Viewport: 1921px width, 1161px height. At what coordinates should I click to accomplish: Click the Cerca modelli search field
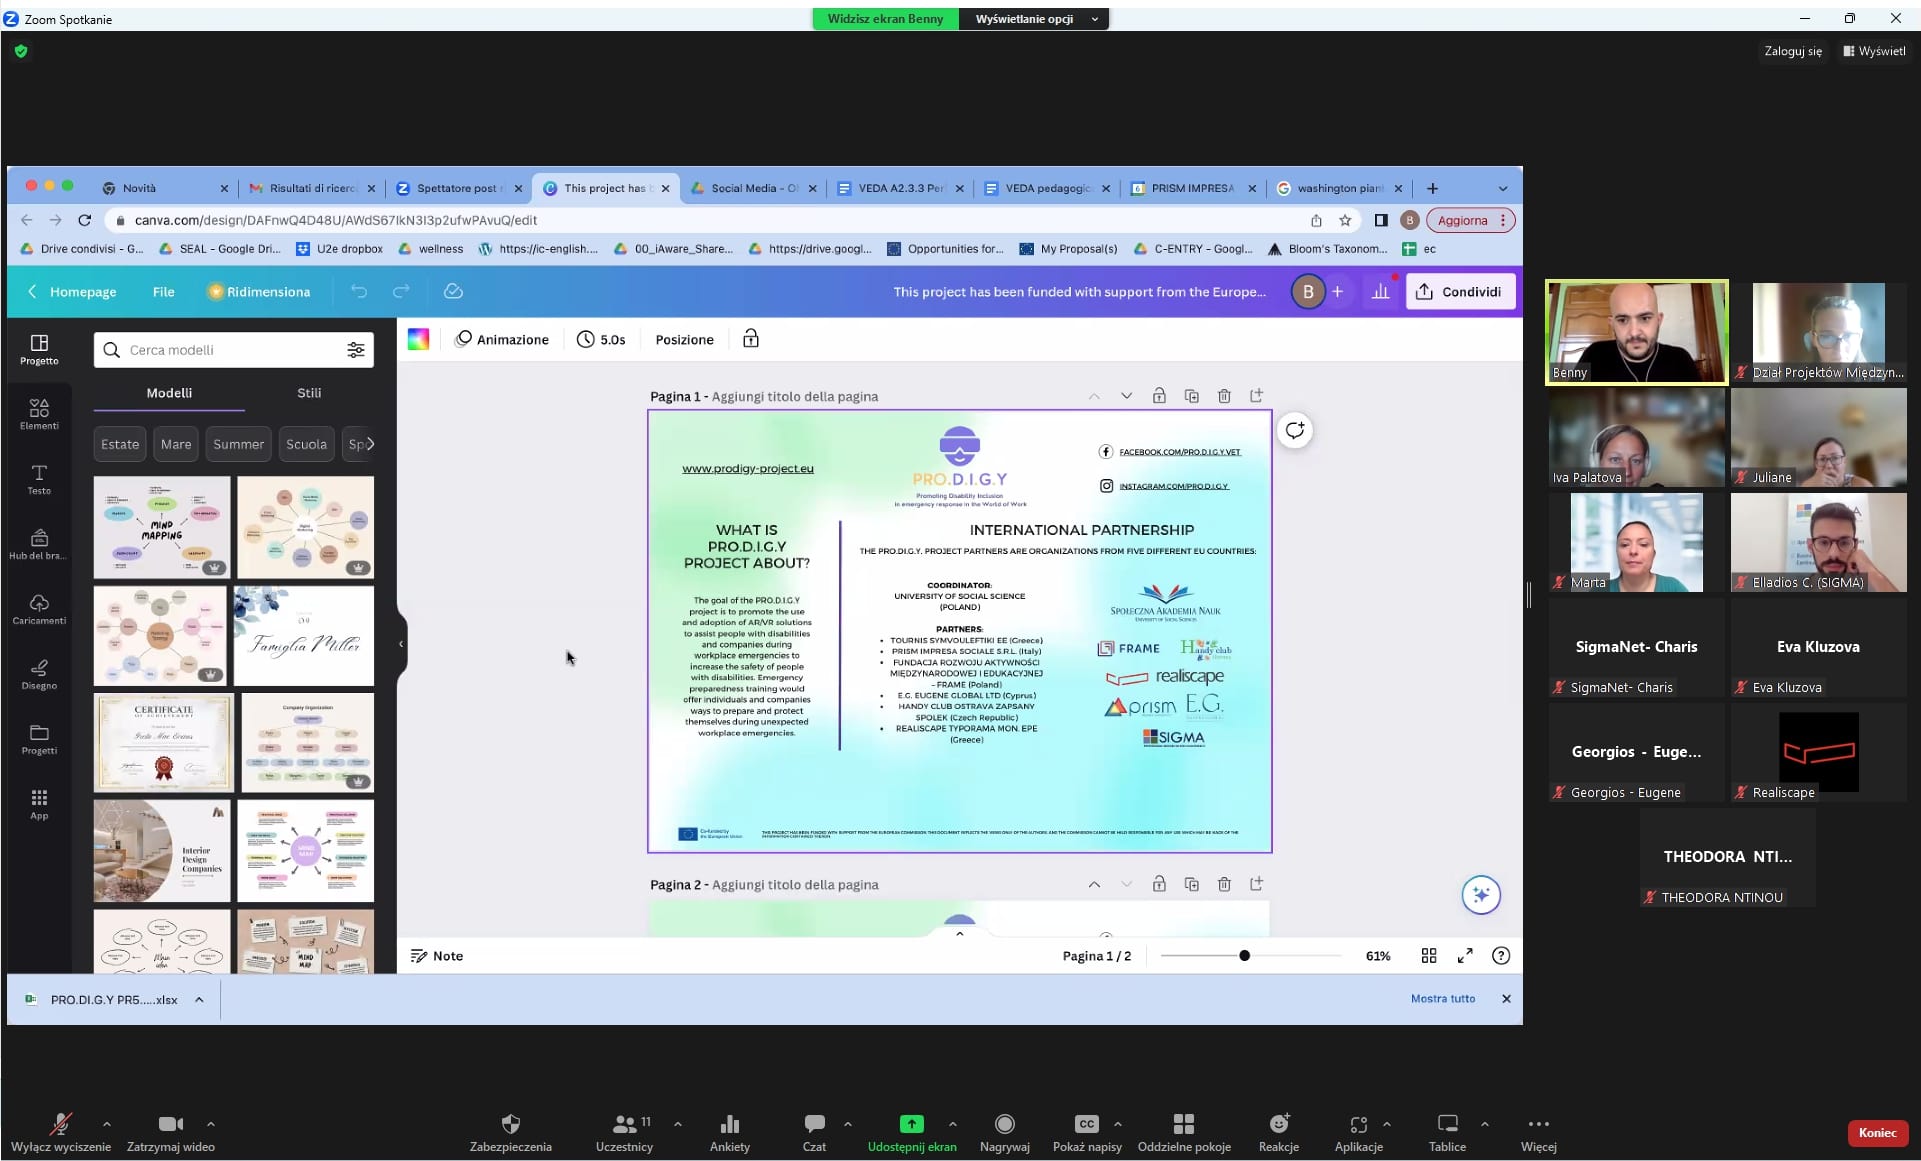234,350
